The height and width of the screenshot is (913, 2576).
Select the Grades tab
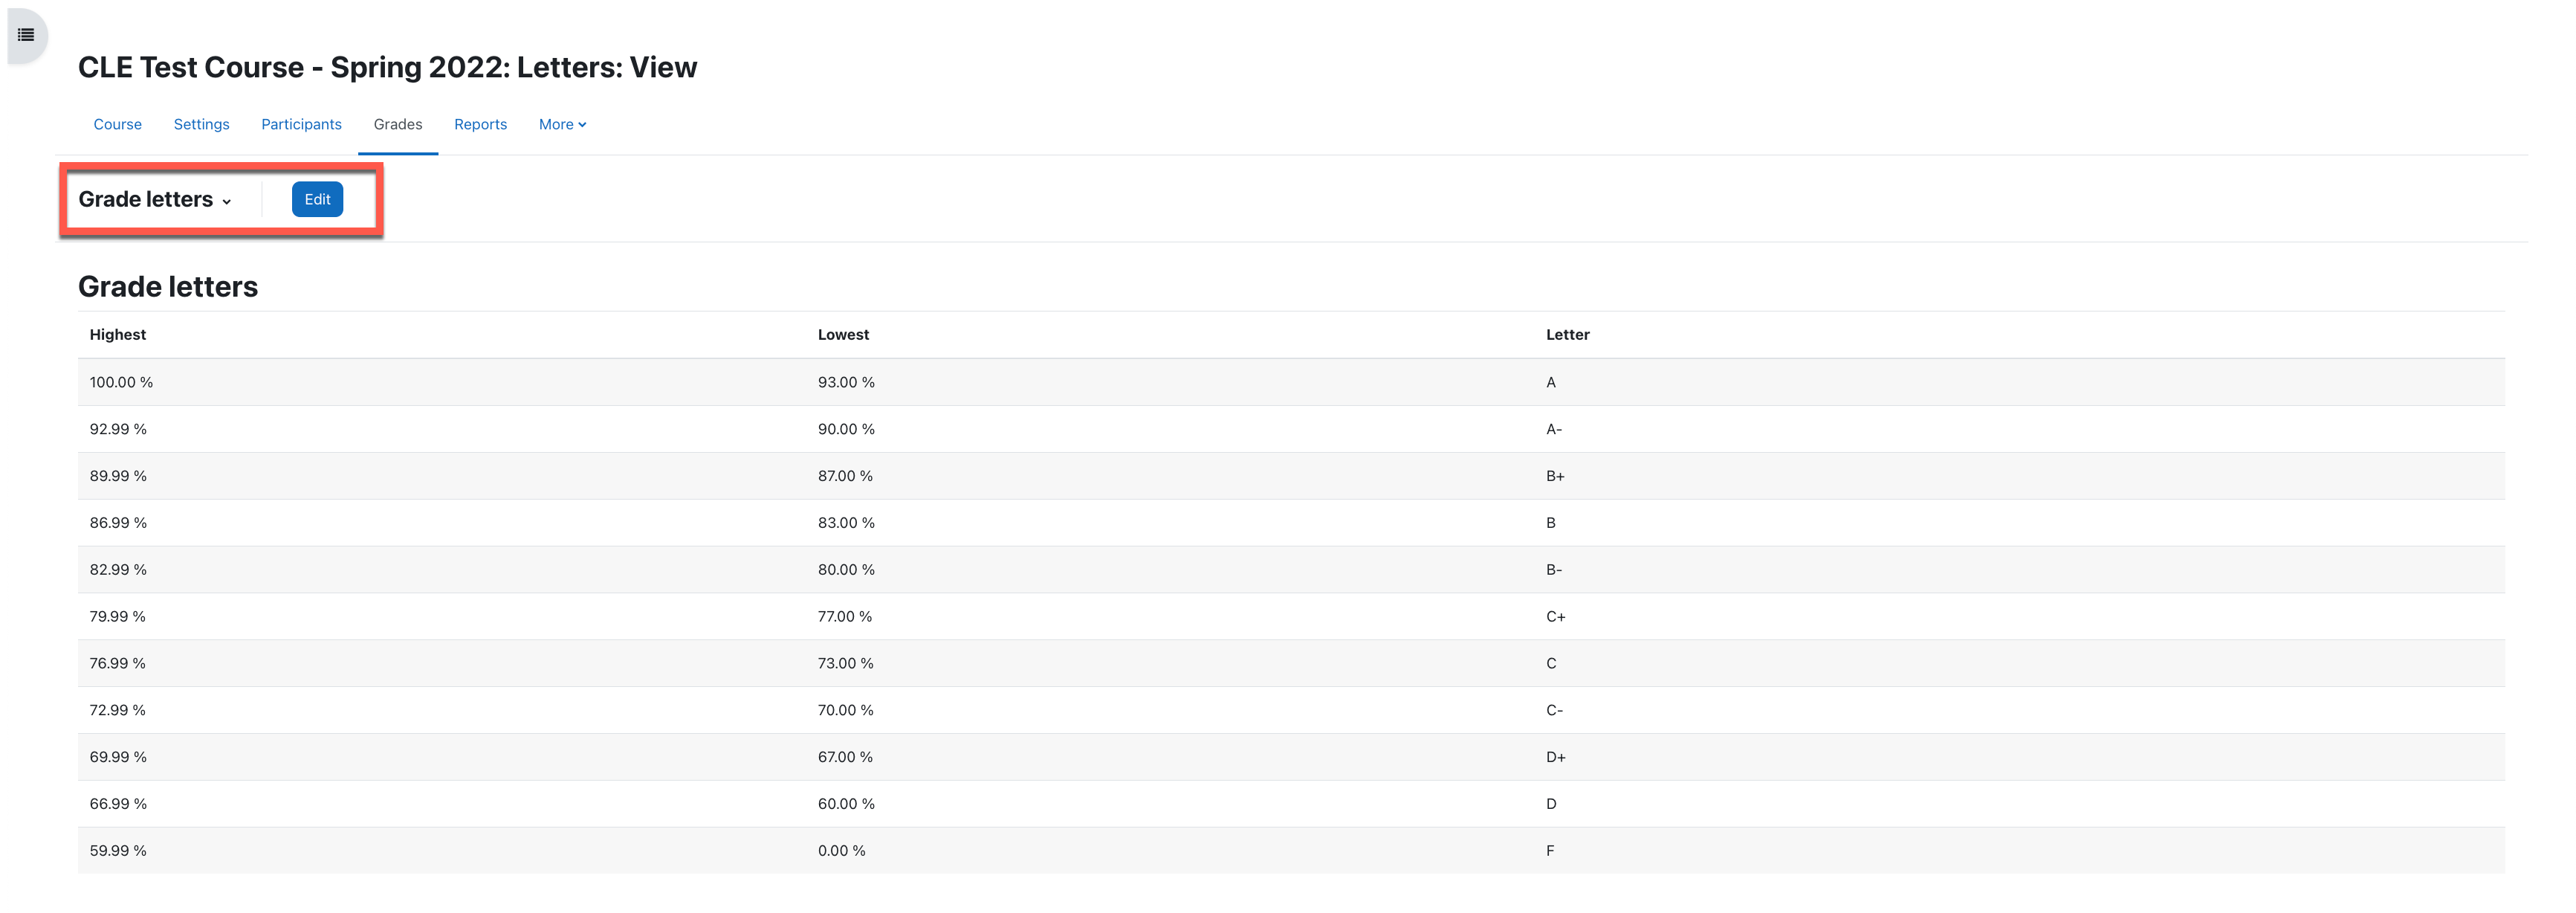(x=397, y=124)
